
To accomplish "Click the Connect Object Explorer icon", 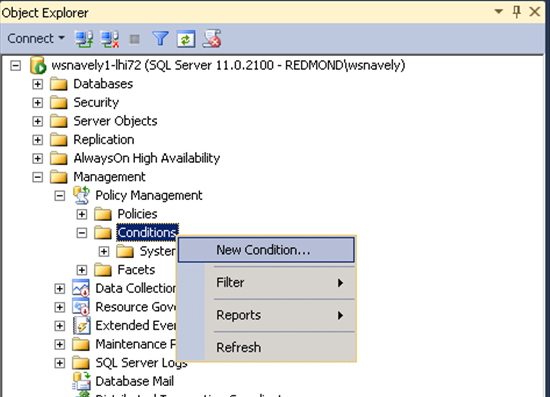I will click(84, 38).
